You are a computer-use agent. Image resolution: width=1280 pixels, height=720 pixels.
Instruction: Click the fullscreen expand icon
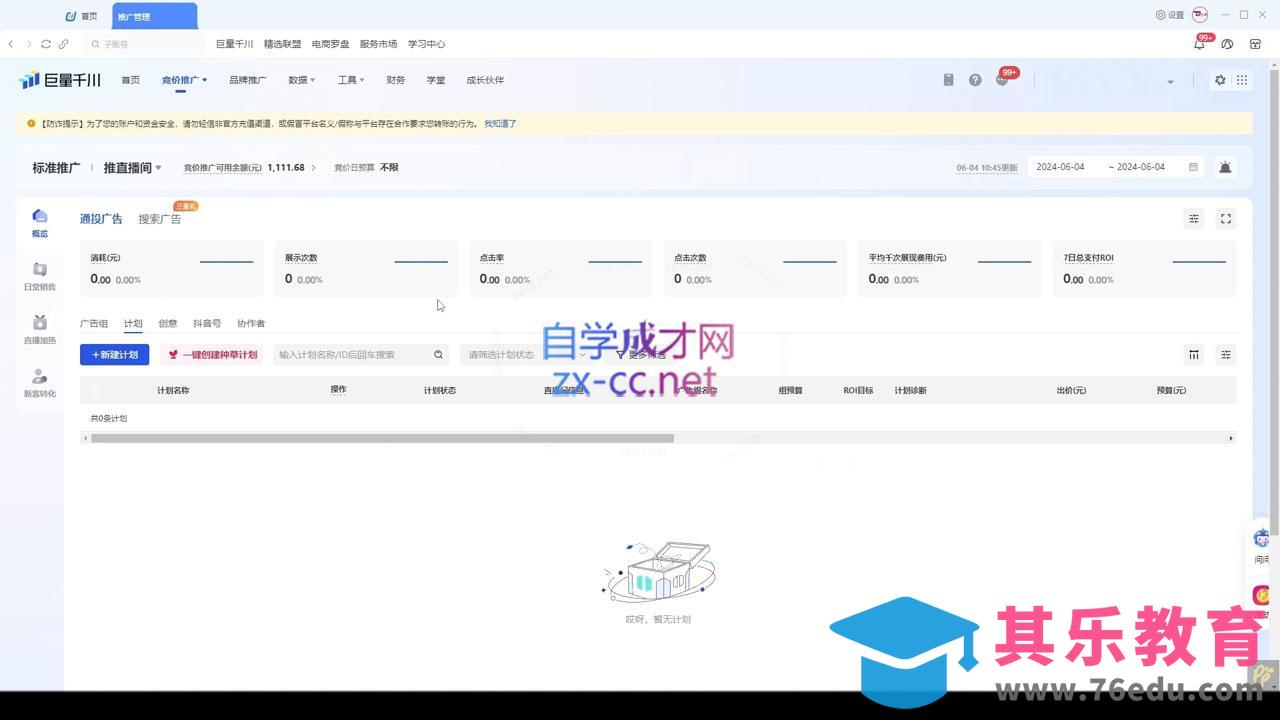pos(1225,219)
